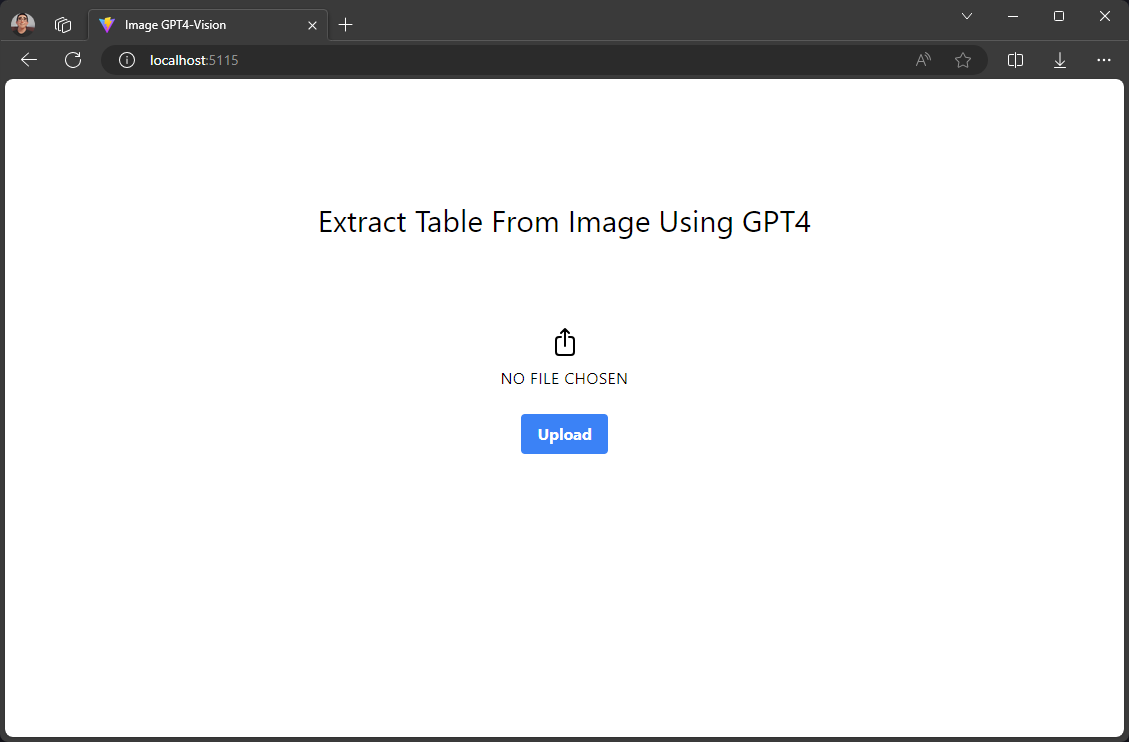The width and height of the screenshot is (1129, 742).
Task: Open Settings and more ellipsis menu
Action: (x=1104, y=60)
